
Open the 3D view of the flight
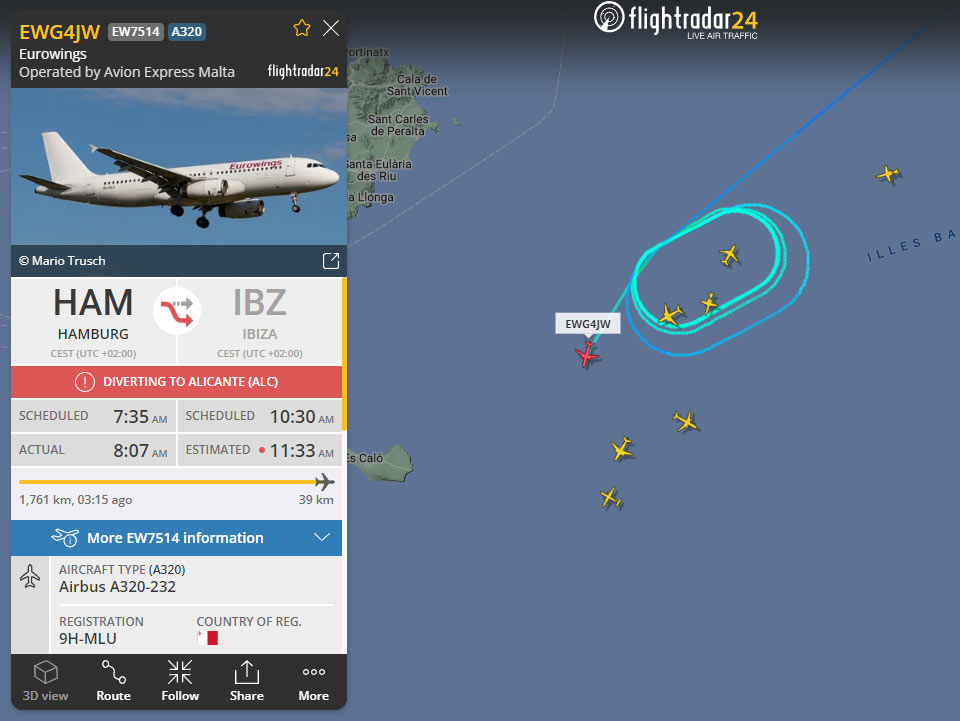[x=45, y=681]
